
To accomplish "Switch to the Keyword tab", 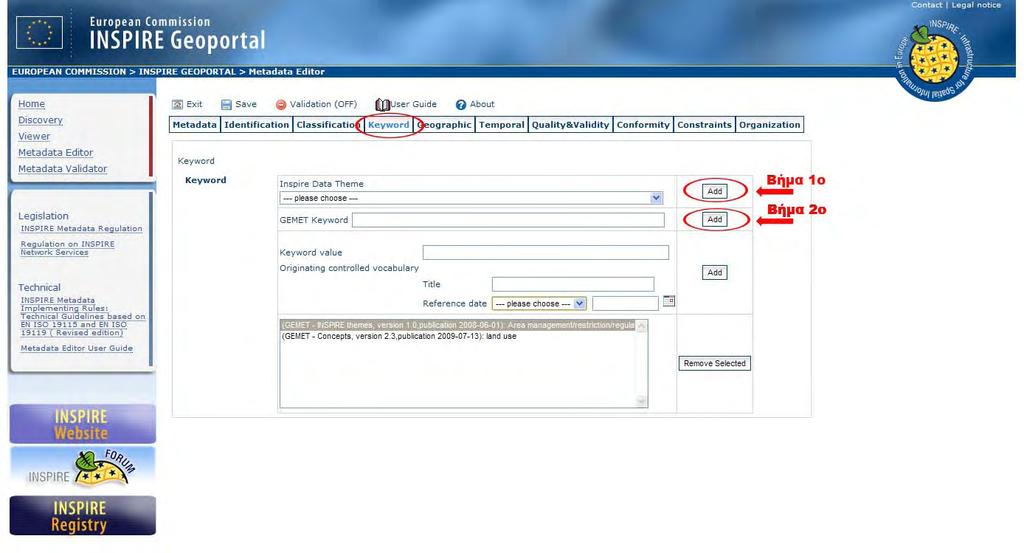I will click(x=389, y=125).
